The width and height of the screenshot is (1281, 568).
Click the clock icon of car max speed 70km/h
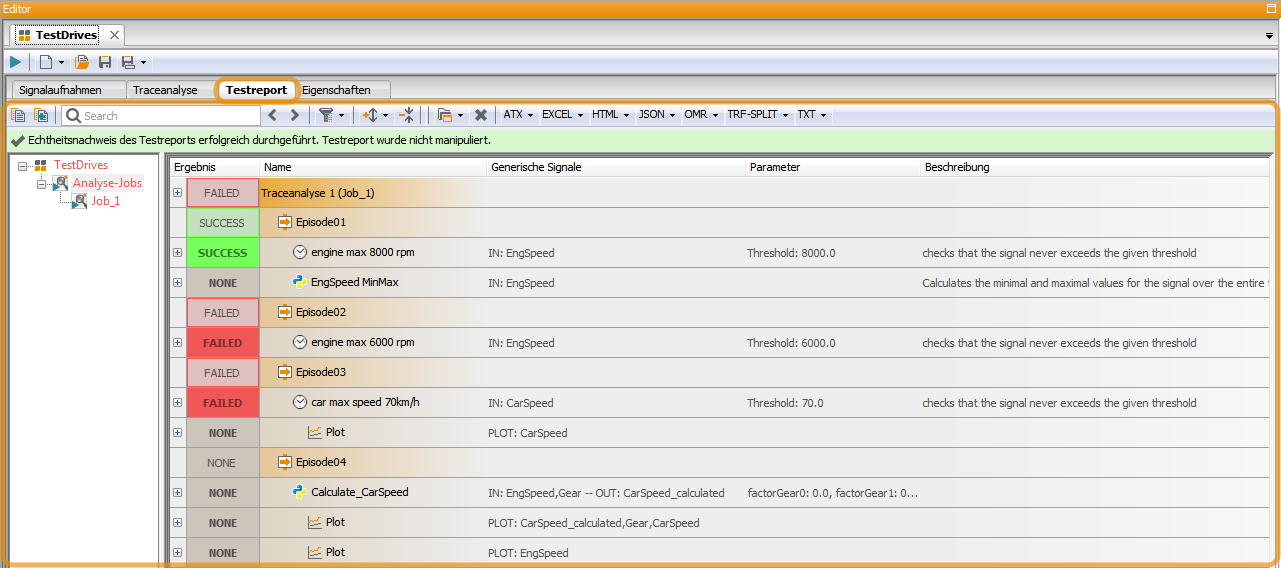[x=299, y=402]
